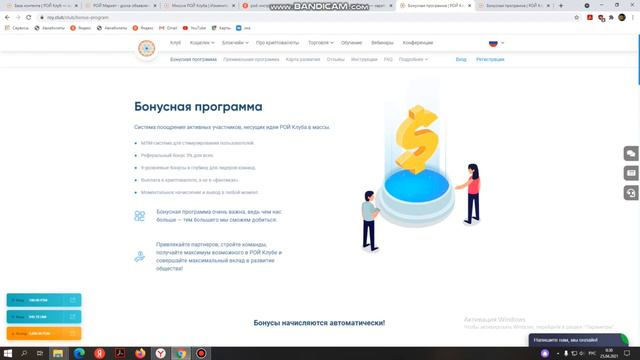Open Windows Start menu
The image size is (640, 360).
pyautogui.click(x=8, y=353)
